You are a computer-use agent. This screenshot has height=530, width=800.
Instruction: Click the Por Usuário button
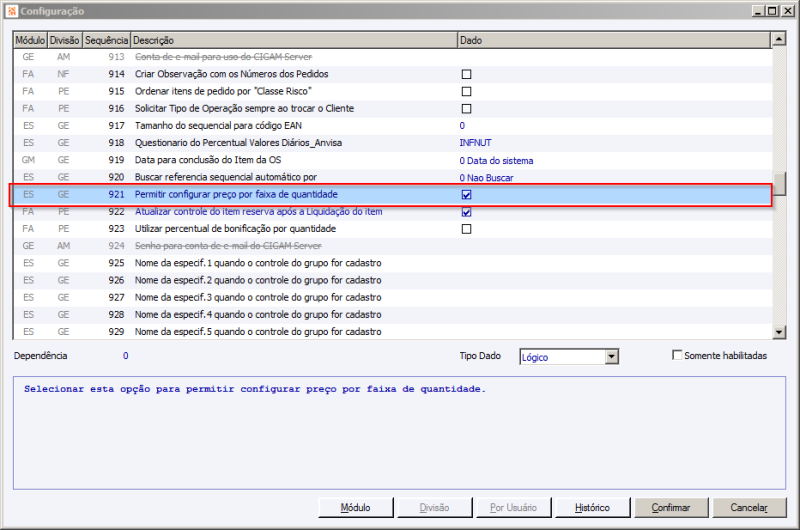[x=513, y=508]
